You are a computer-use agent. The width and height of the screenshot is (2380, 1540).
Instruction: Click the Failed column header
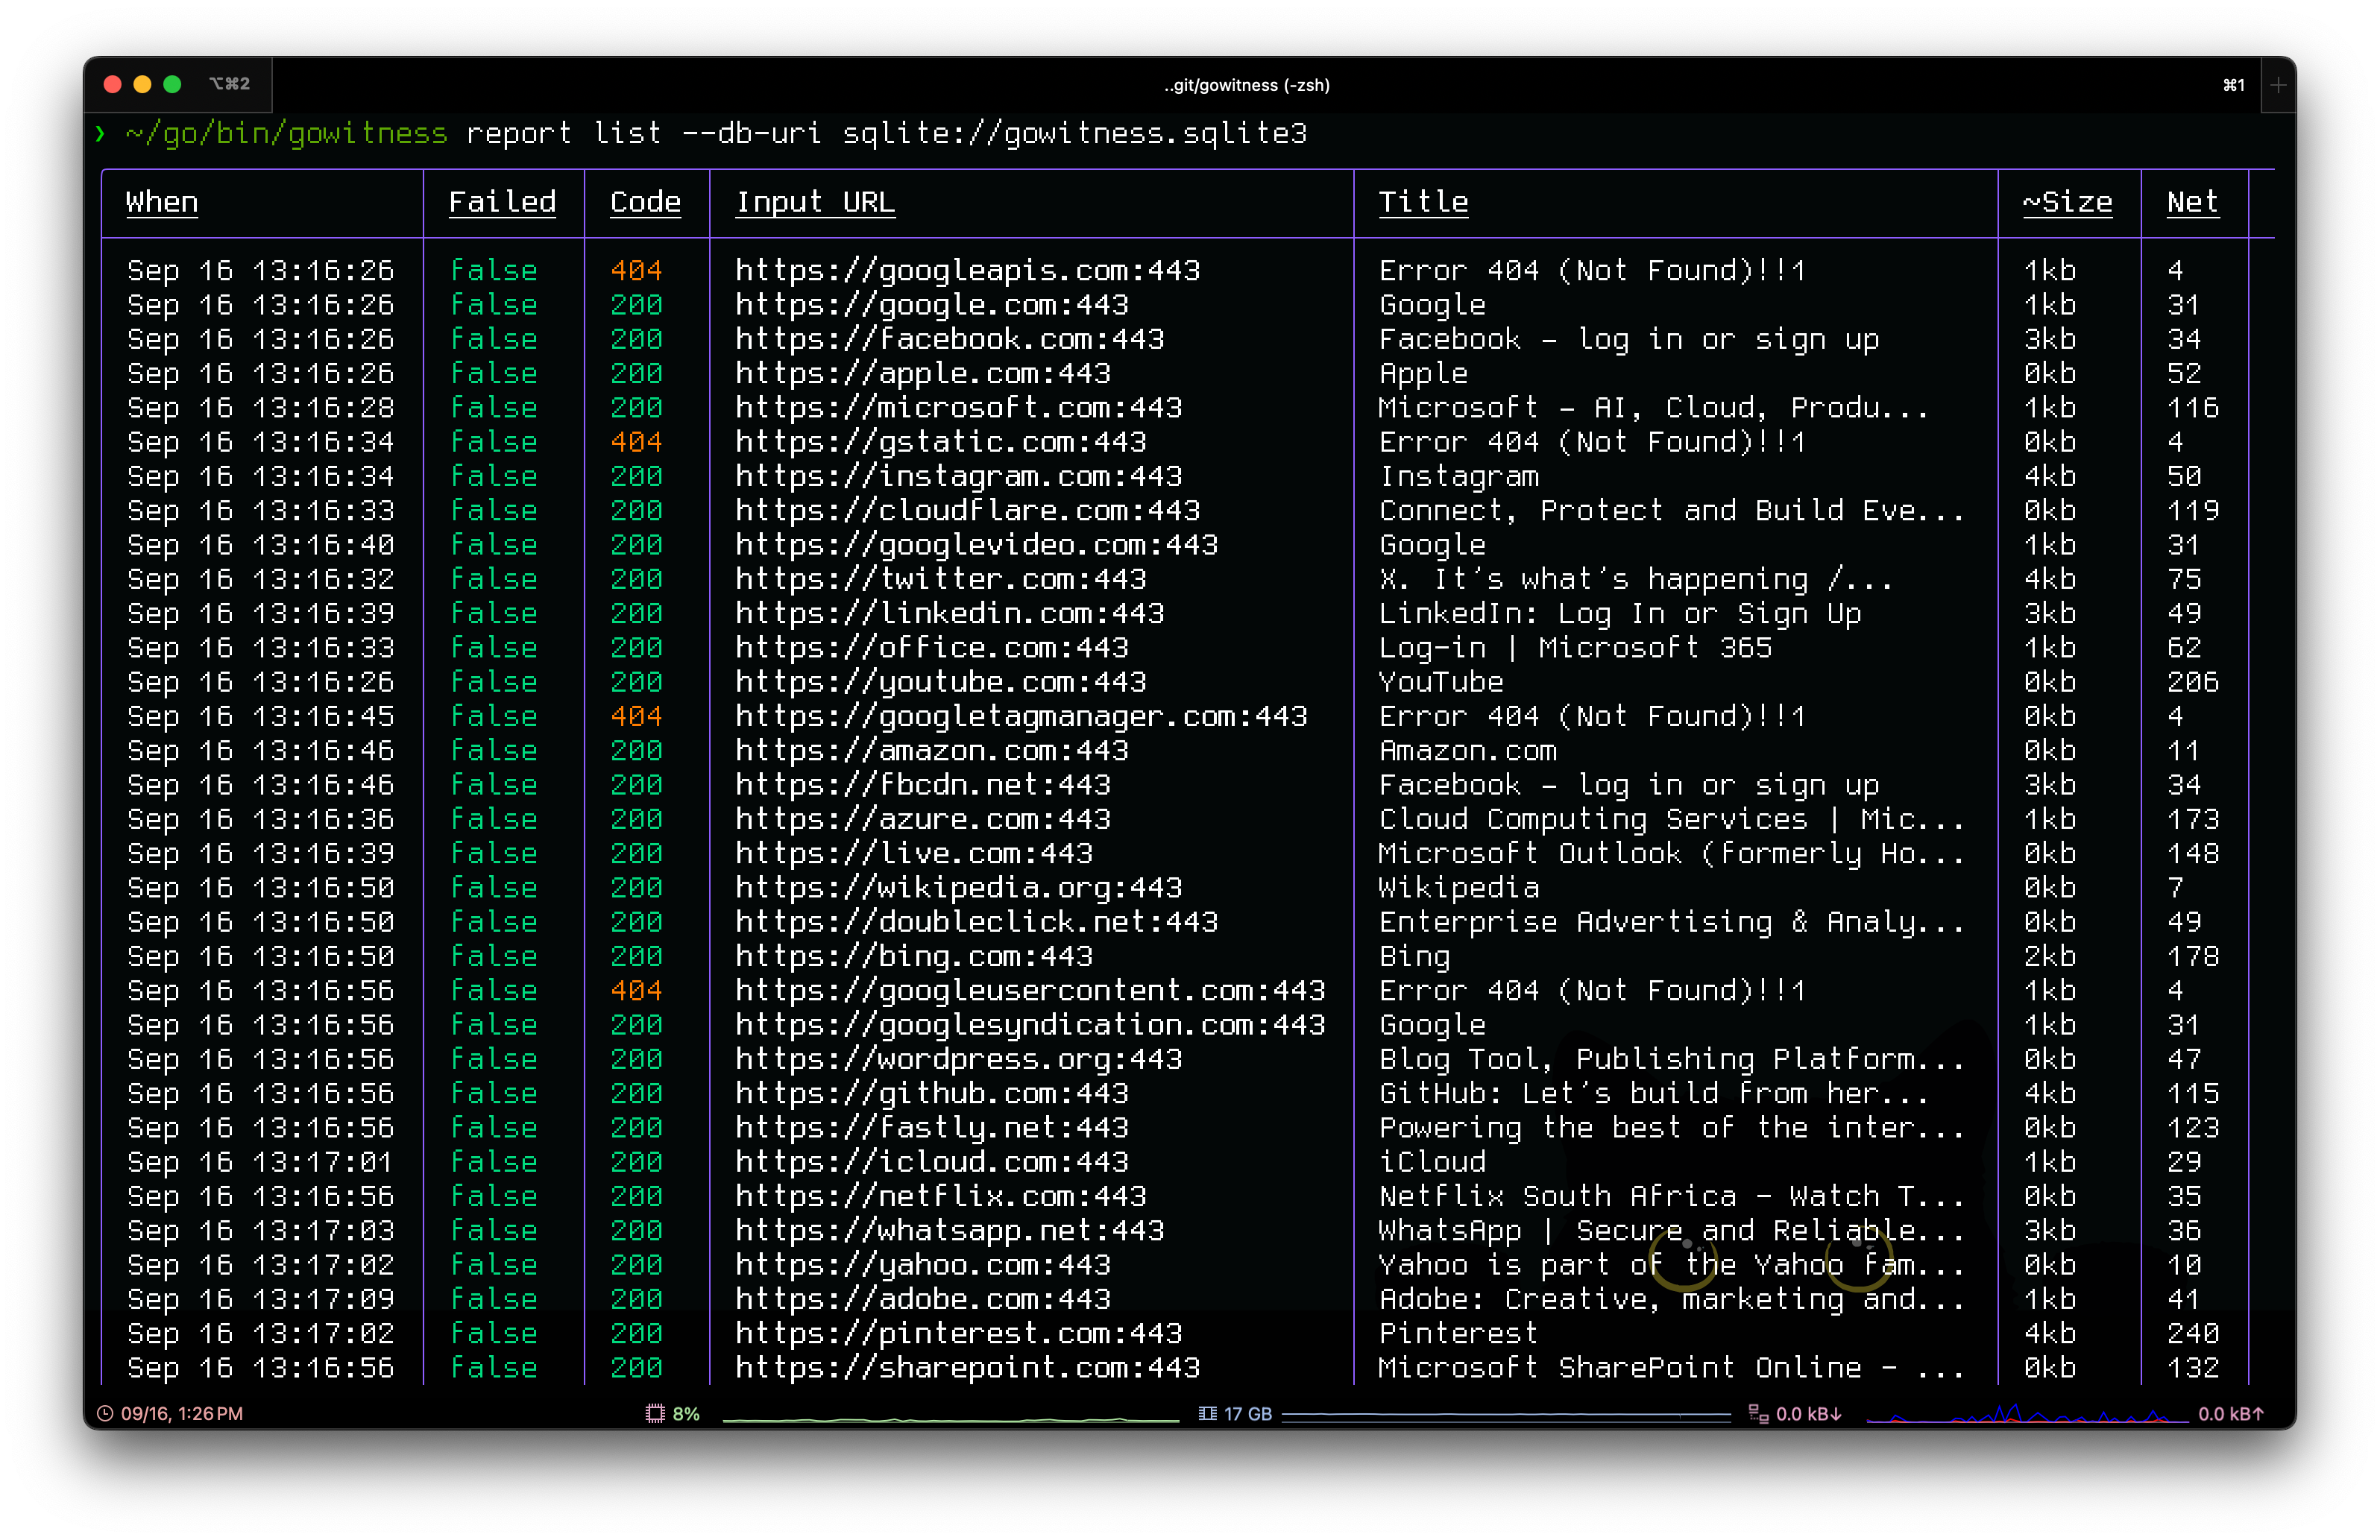502,202
